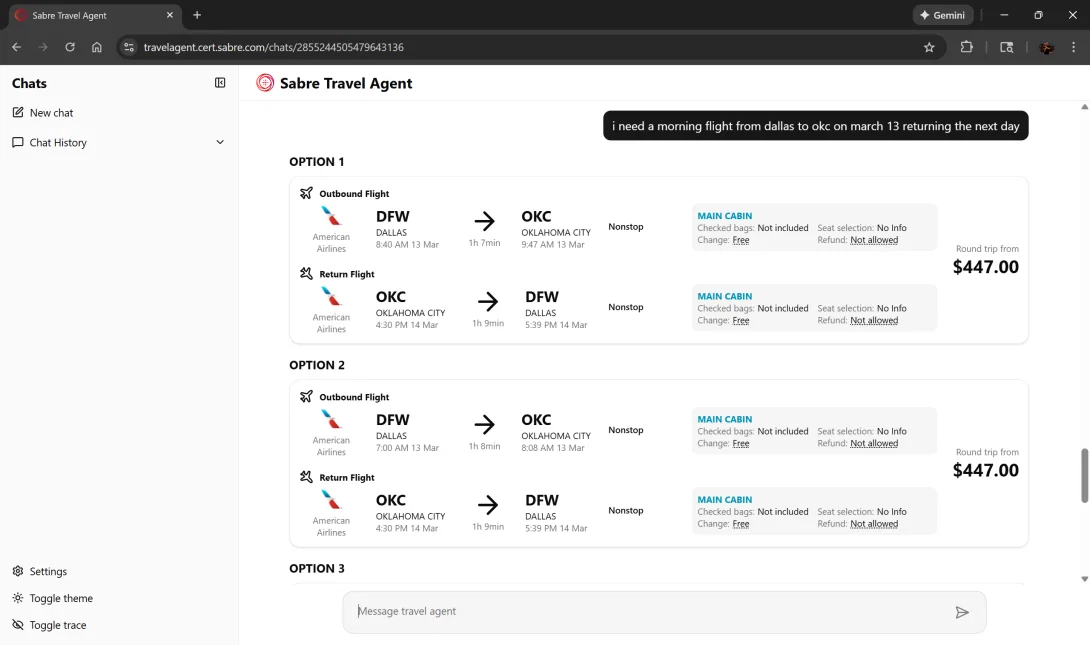
Task: Send the message with the arrow icon
Action: [961, 612]
